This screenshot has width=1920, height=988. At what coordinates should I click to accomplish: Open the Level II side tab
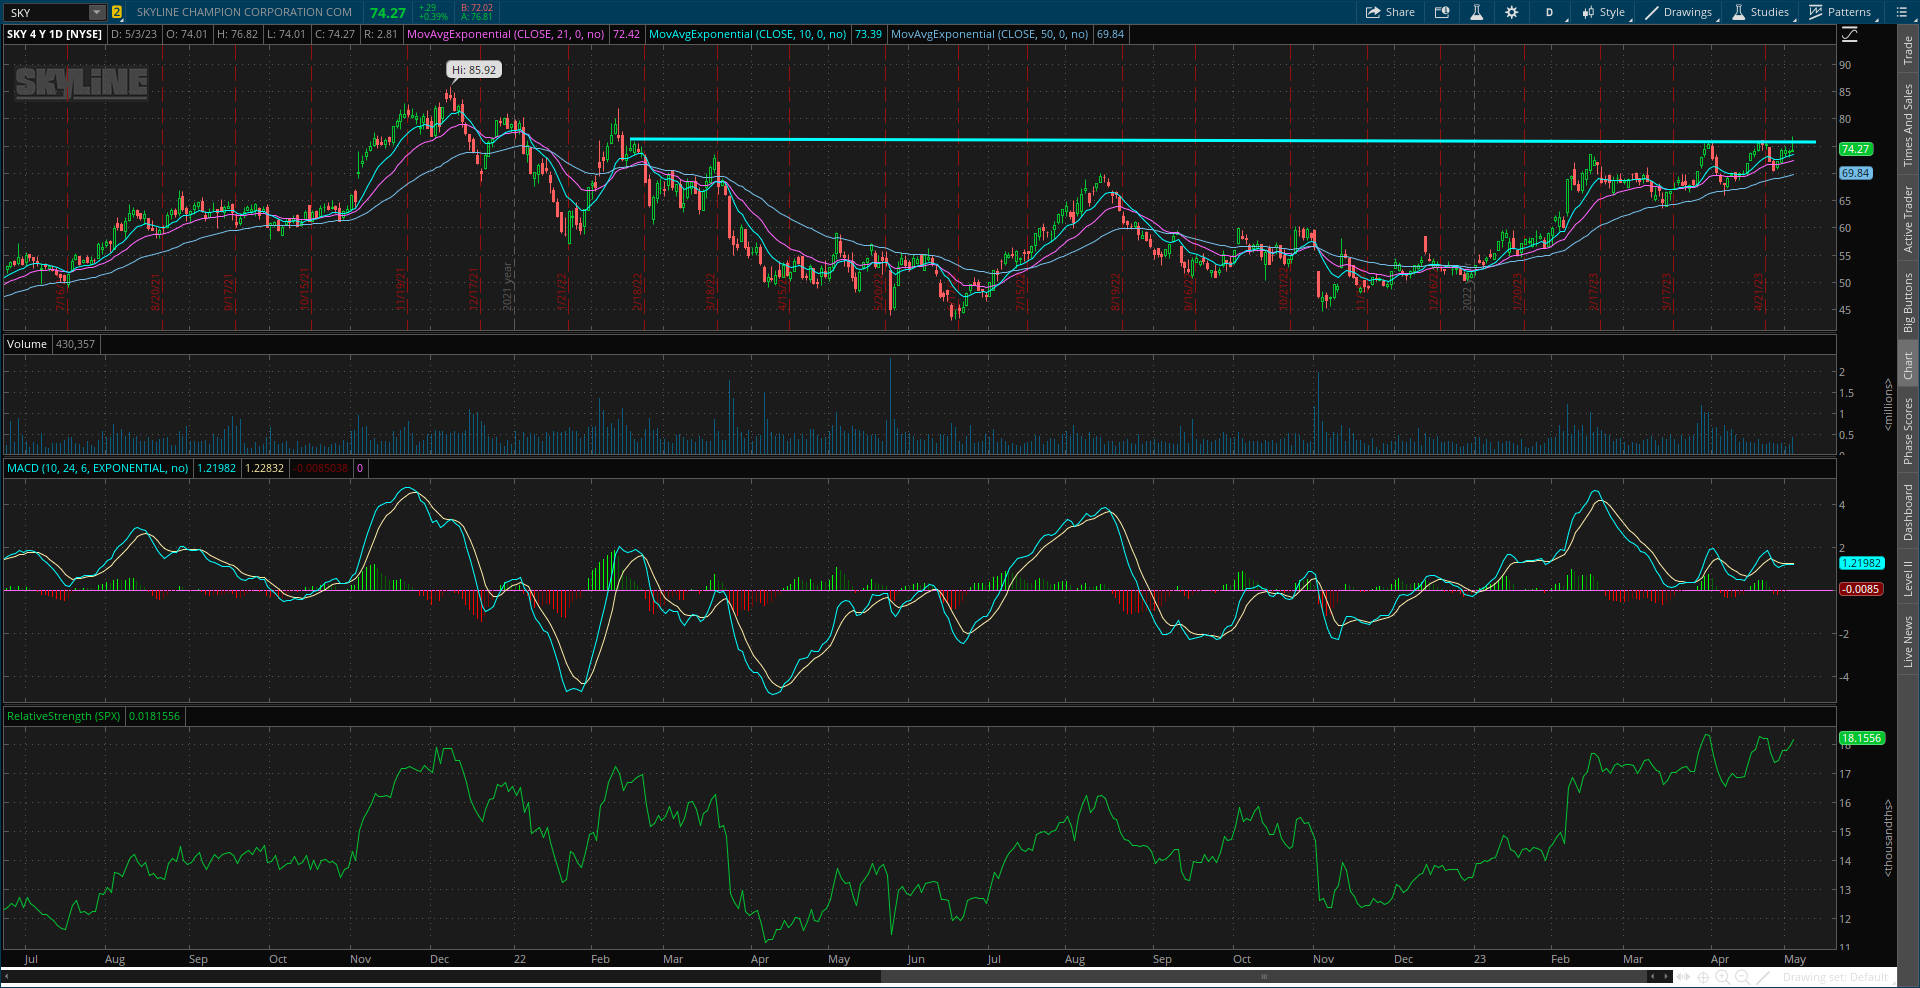point(1908,579)
